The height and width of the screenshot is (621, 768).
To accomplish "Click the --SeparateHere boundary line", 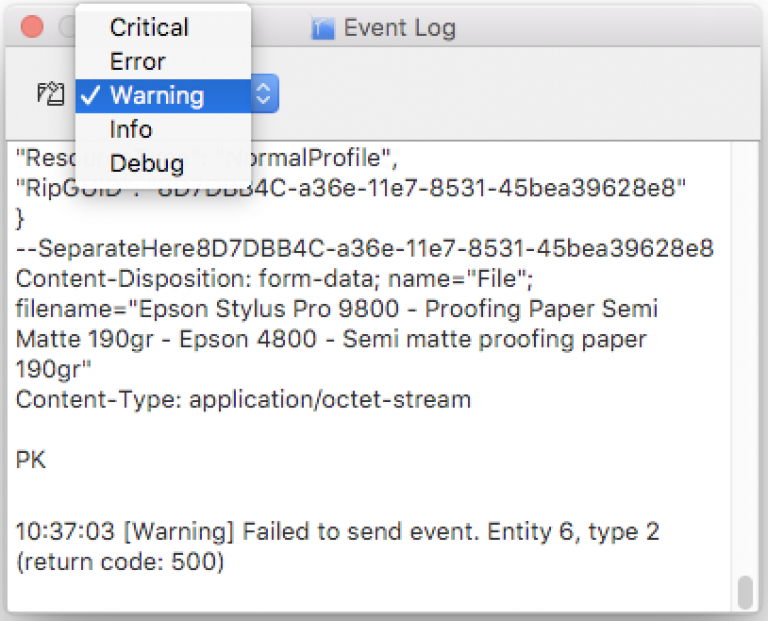I will point(365,248).
